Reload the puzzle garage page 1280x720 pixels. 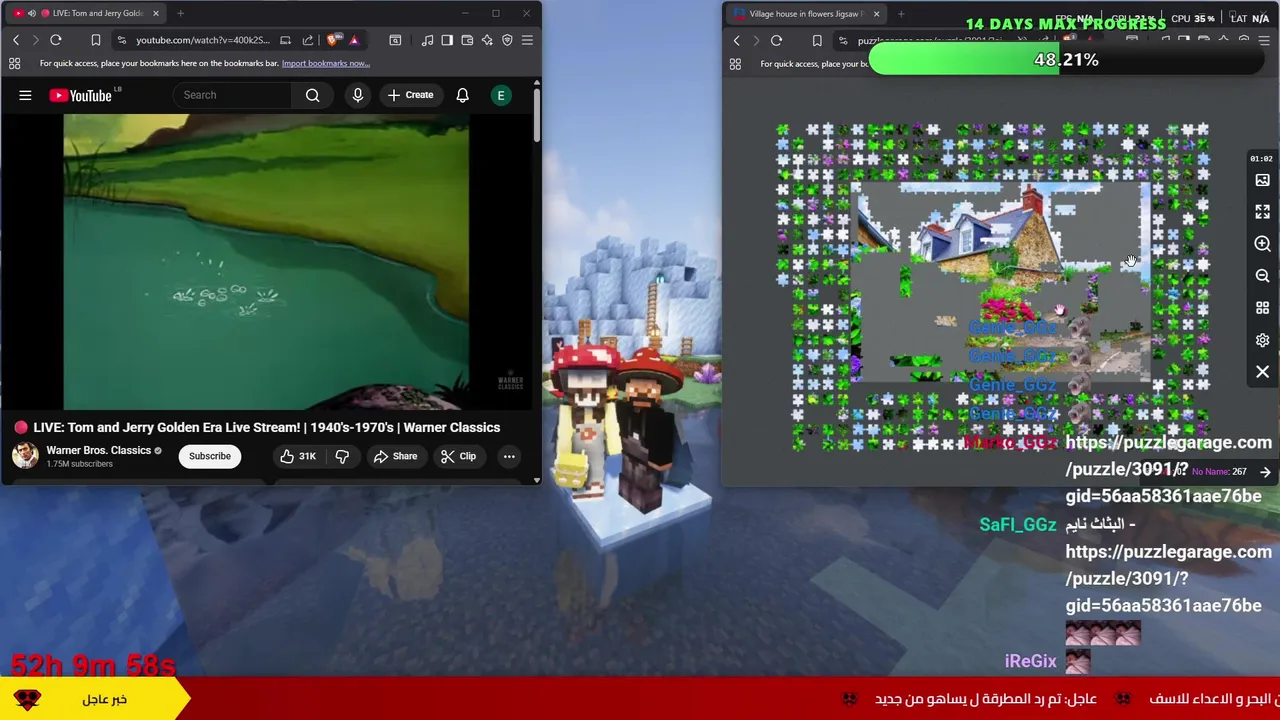pos(776,41)
